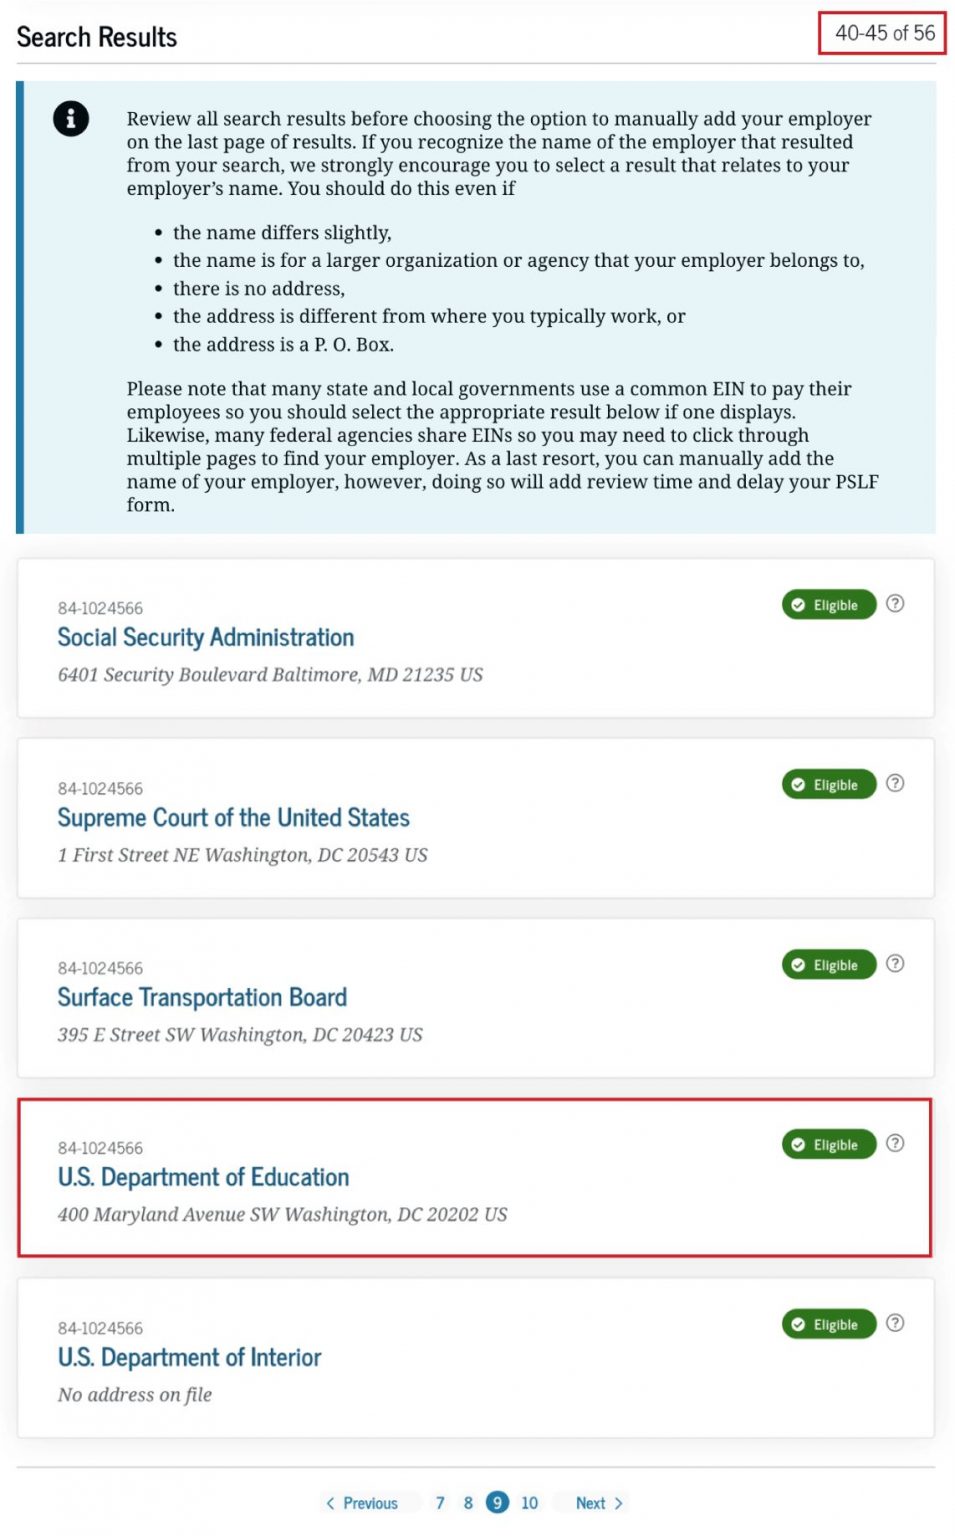Screen dimensions: 955x1536
Task: Click help icon beside Social Security Administration
Action: coord(895,603)
